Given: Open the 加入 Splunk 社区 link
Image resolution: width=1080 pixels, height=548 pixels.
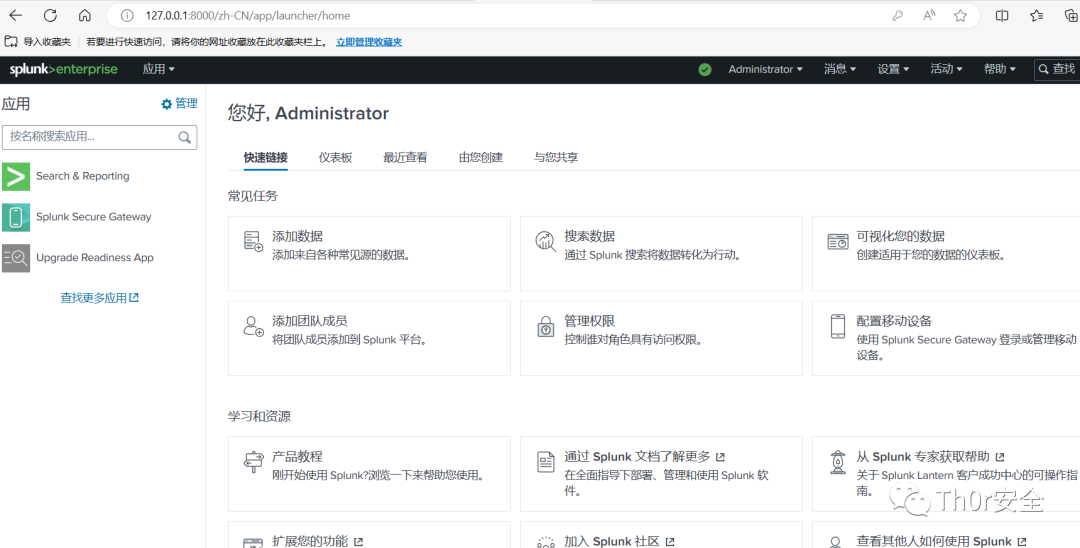Looking at the screenshot, I should pyautogui.click(x=619, y=541).
